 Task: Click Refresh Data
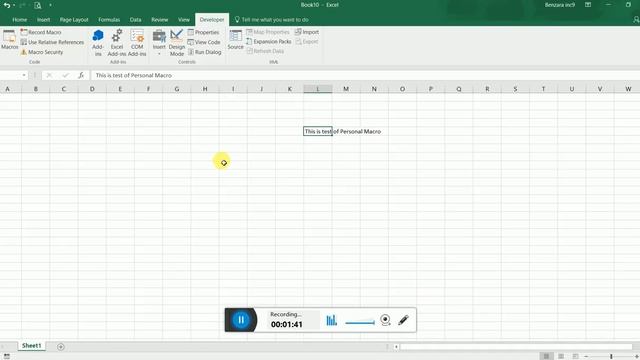[x=265, y=51]
